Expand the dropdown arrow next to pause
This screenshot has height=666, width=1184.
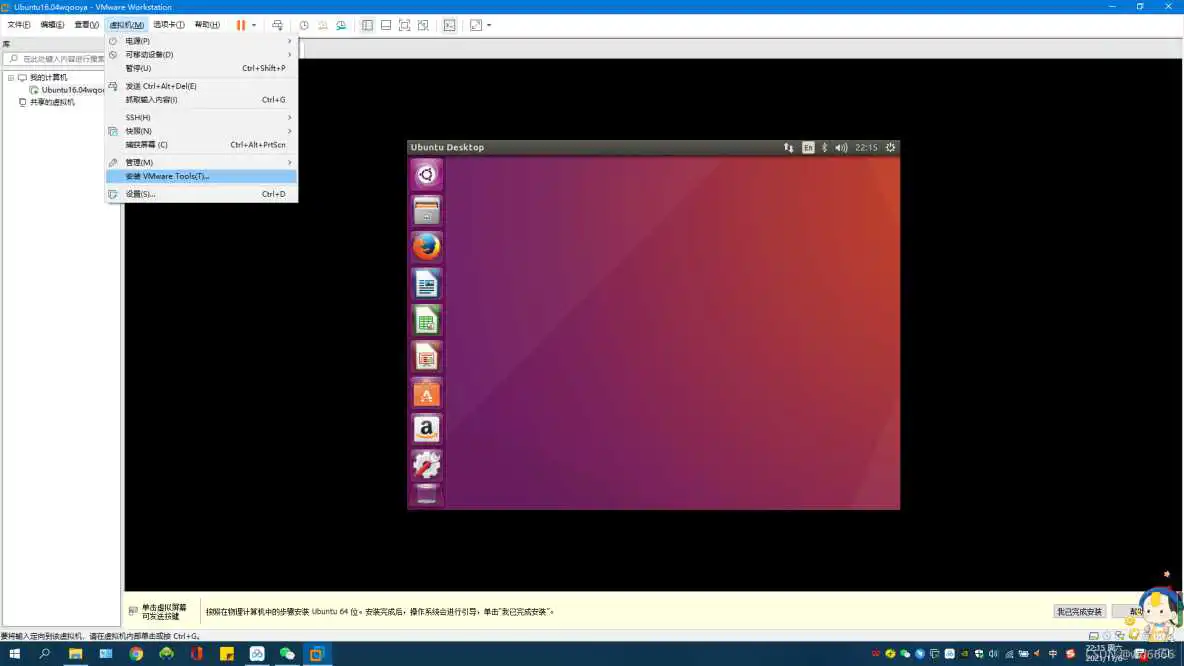coord(253,25)
